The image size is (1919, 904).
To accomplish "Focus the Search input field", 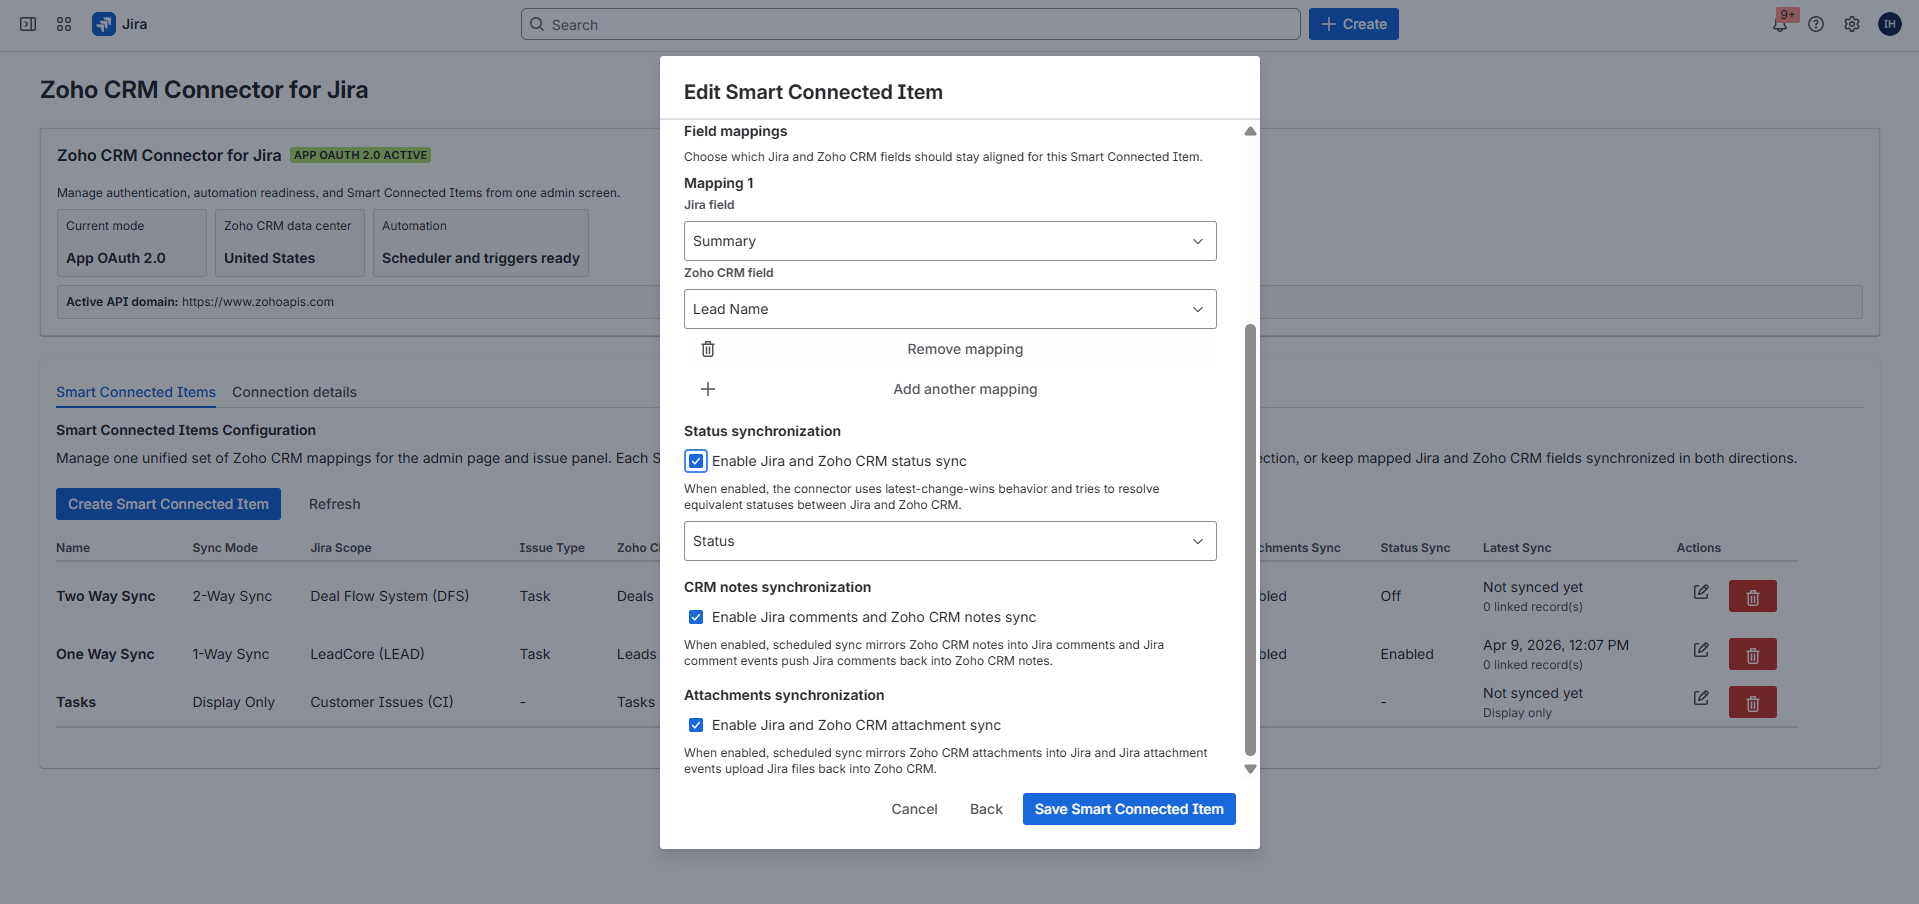I will click(910, 24).
